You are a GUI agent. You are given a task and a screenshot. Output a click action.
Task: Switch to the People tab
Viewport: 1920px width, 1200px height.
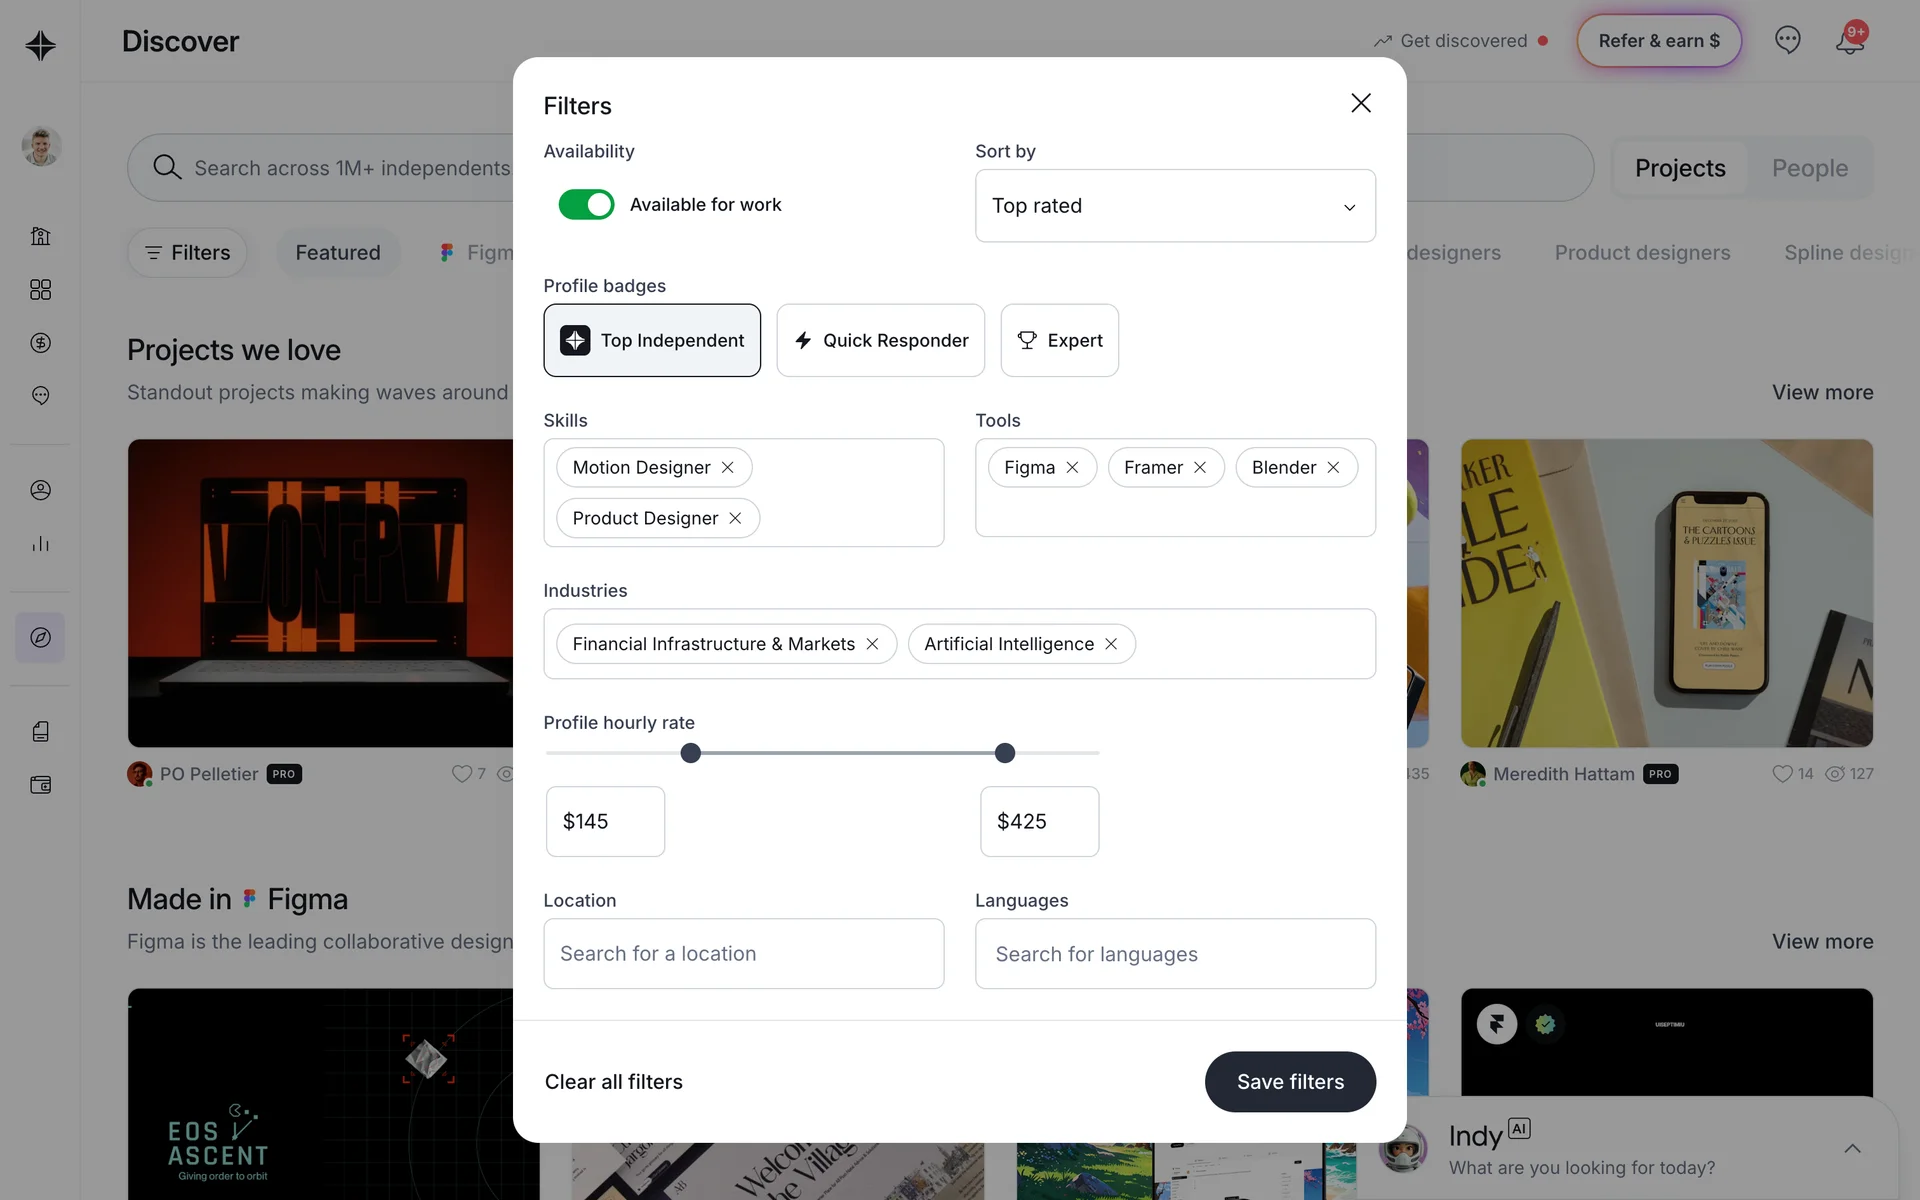tap(1809, 168)
